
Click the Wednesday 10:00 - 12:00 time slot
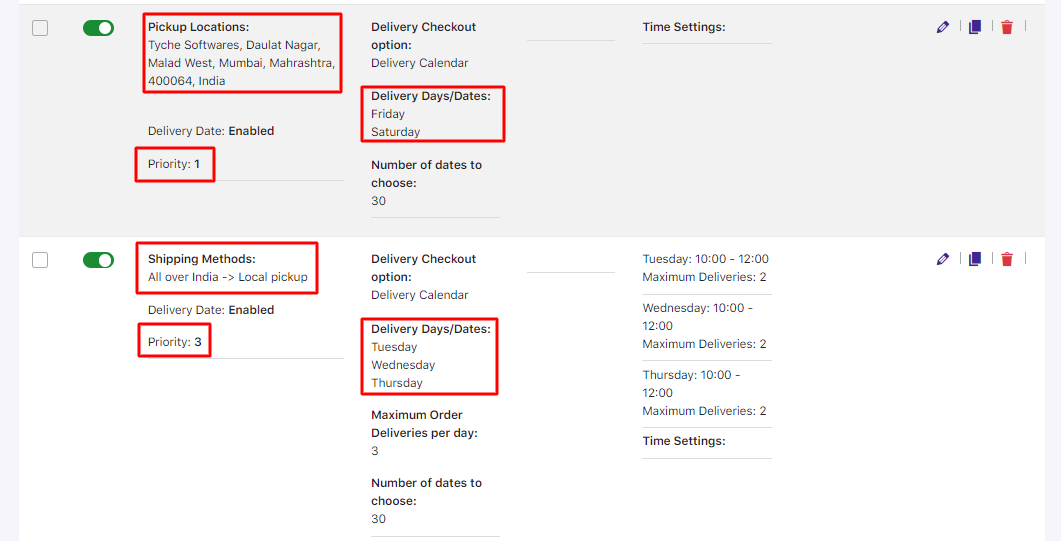pos(698,317)
